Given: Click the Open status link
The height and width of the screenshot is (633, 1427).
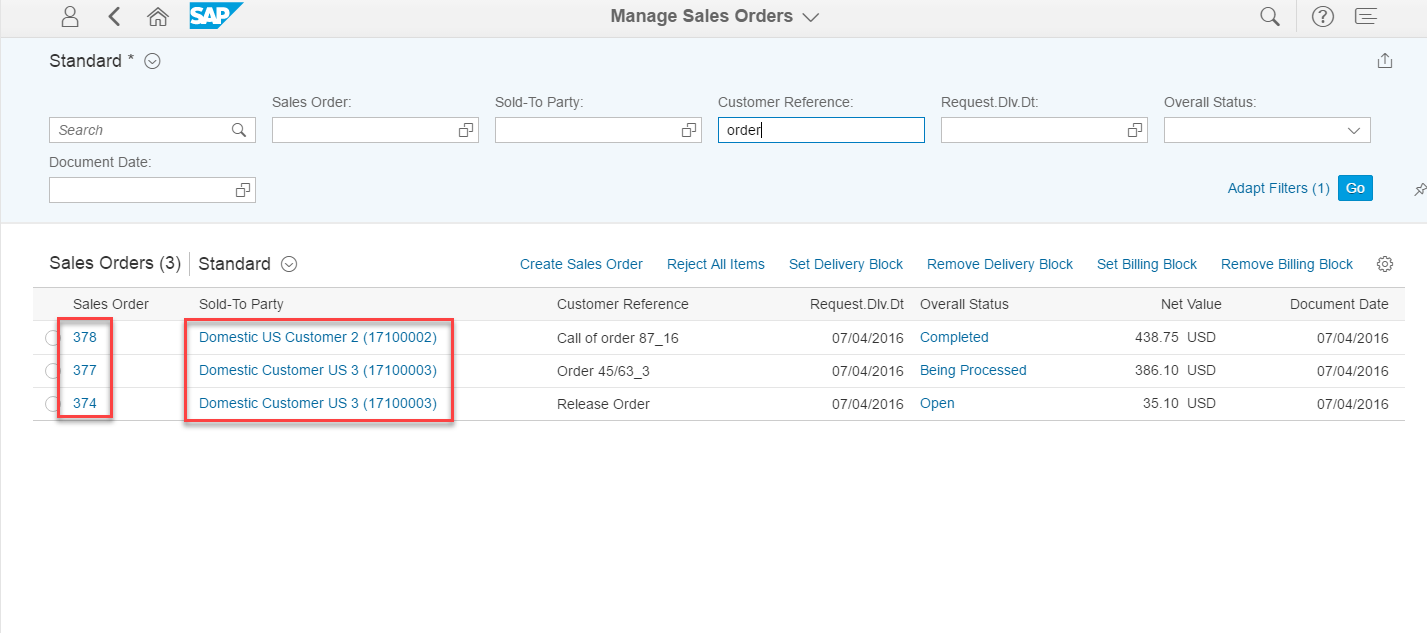Looking at the screenshot, I should point(937,403).
